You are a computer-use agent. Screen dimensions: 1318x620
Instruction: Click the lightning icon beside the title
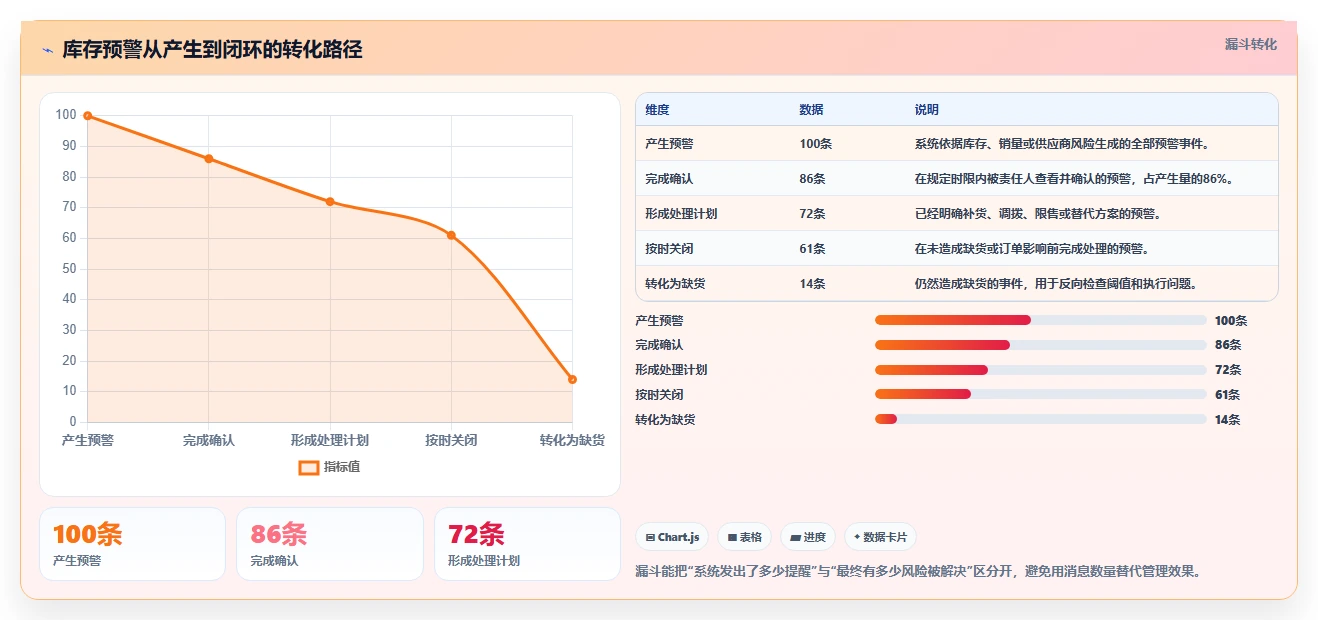(x=47, y=50)
